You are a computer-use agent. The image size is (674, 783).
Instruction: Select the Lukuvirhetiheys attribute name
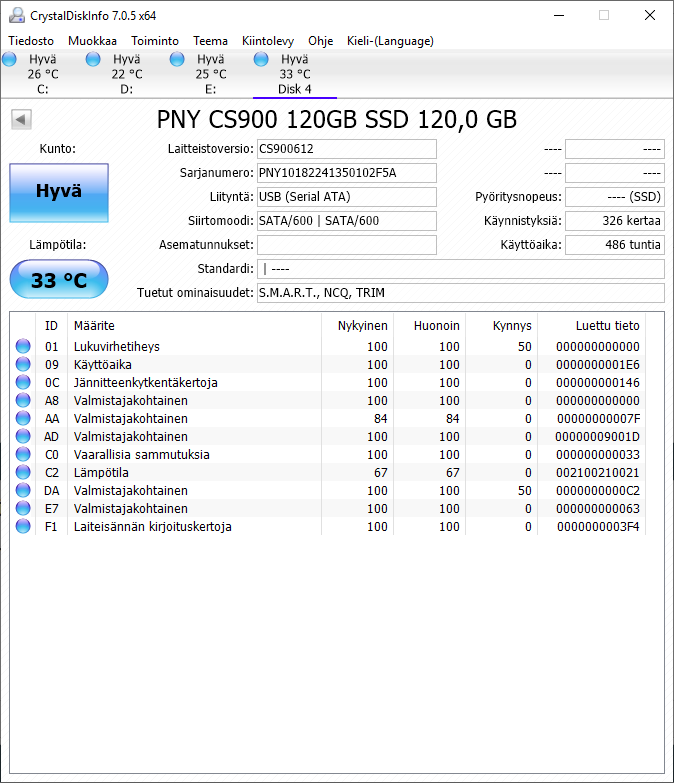(117, 347)
